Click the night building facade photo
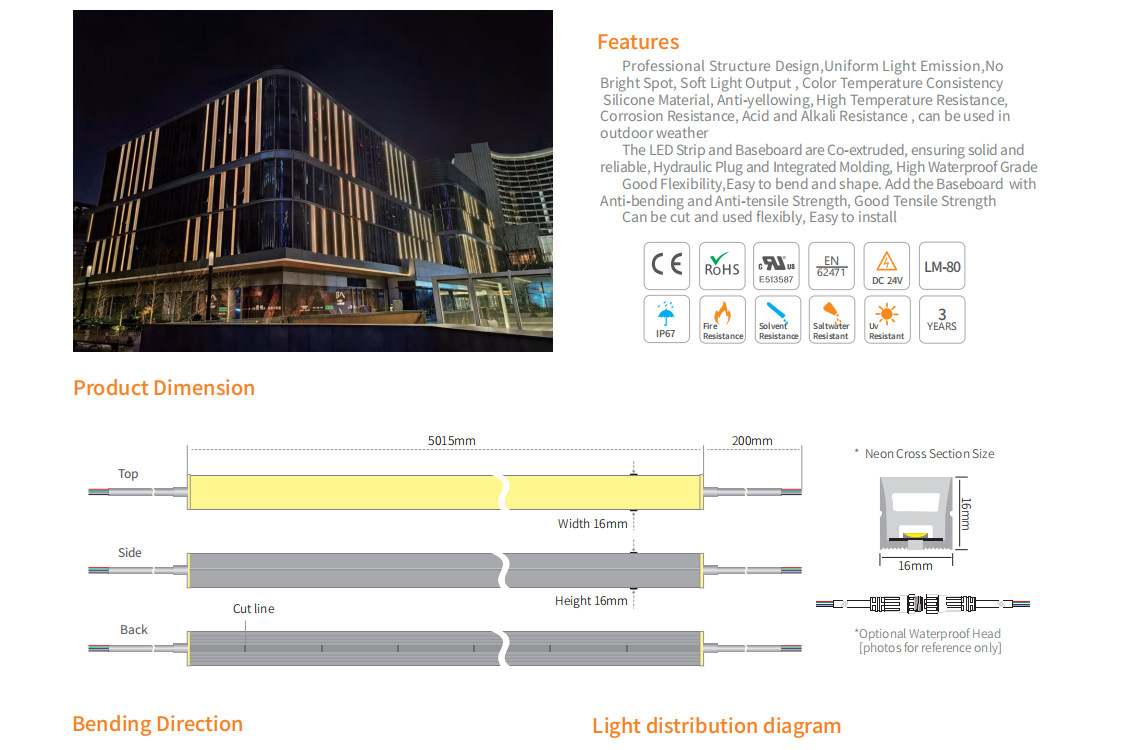The image size is (1134, 750). click(312, 181)
